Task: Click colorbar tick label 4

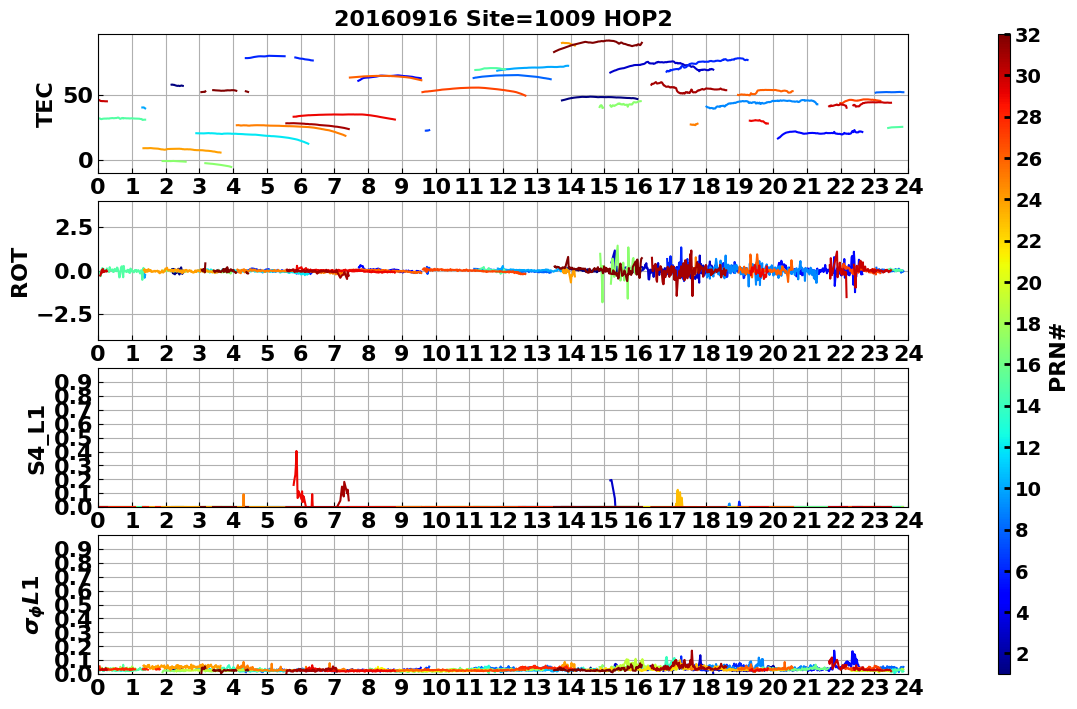Action: [1023, 612]
